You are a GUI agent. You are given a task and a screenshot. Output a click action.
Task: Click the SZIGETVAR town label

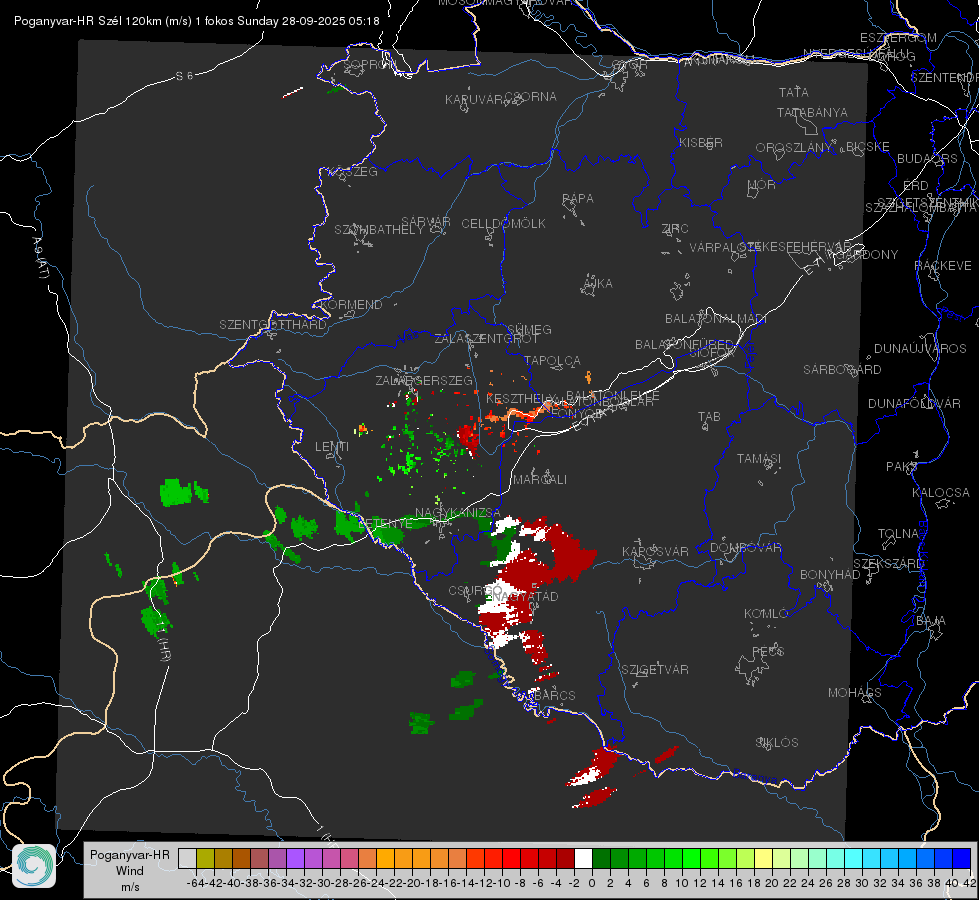pos(655,670)
